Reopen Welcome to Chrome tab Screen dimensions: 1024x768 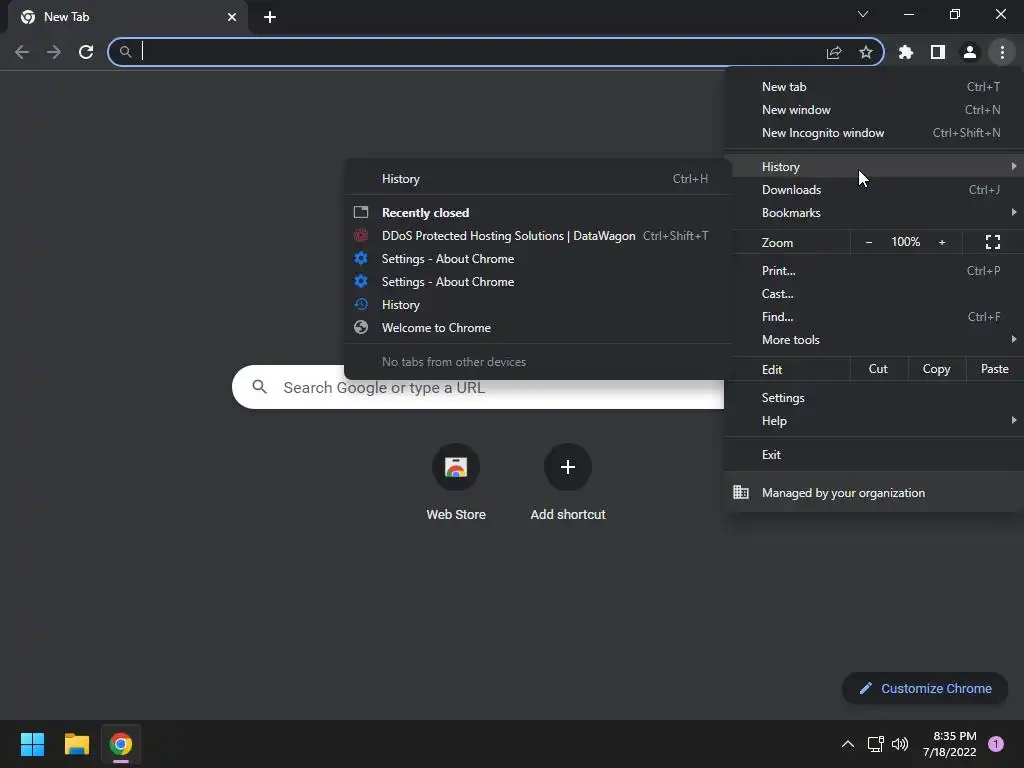536,328
